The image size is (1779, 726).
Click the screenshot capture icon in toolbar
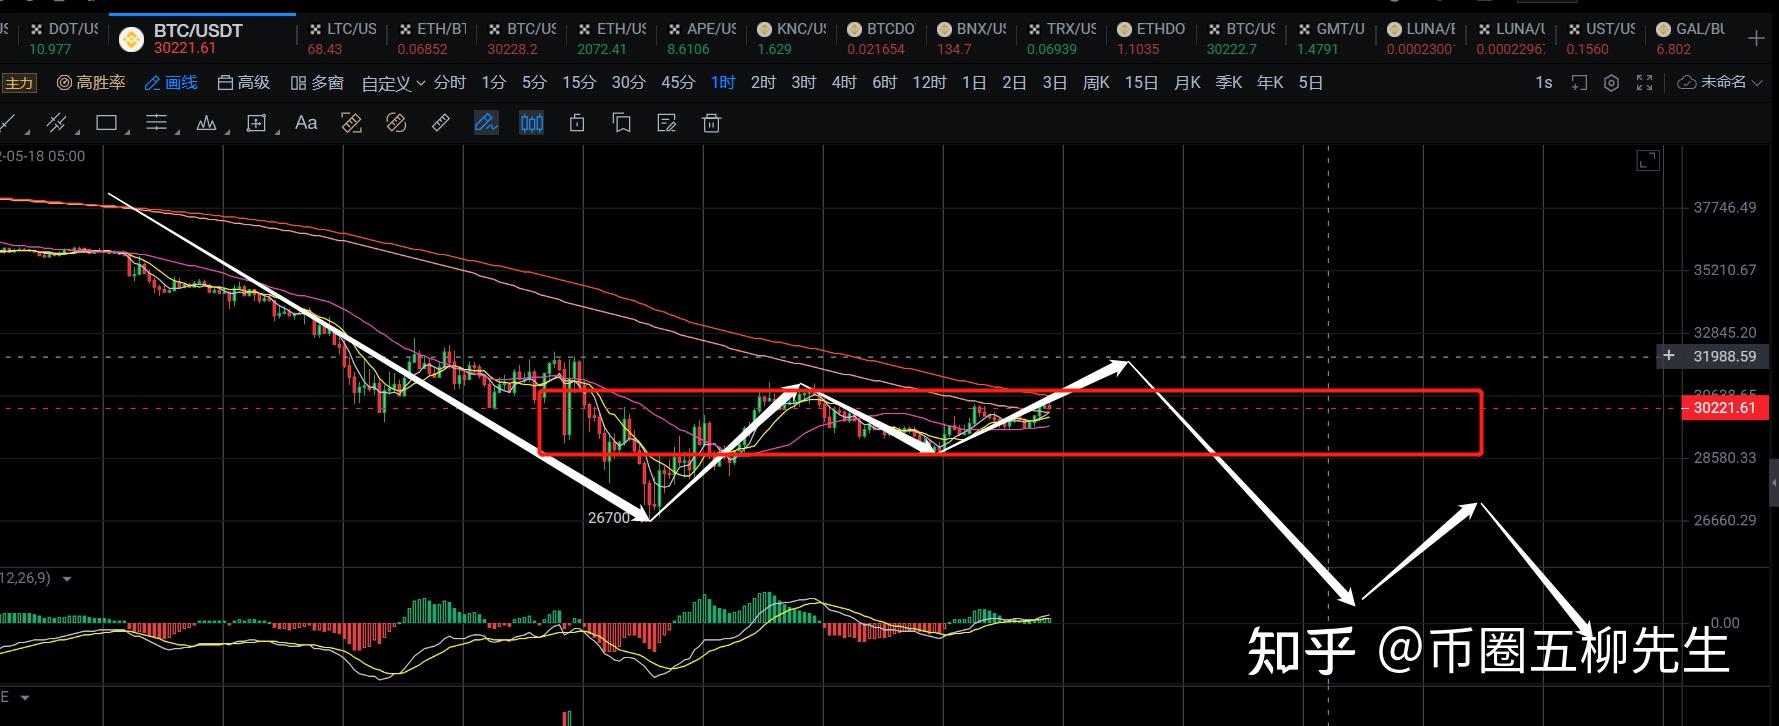coord(1579,83)
